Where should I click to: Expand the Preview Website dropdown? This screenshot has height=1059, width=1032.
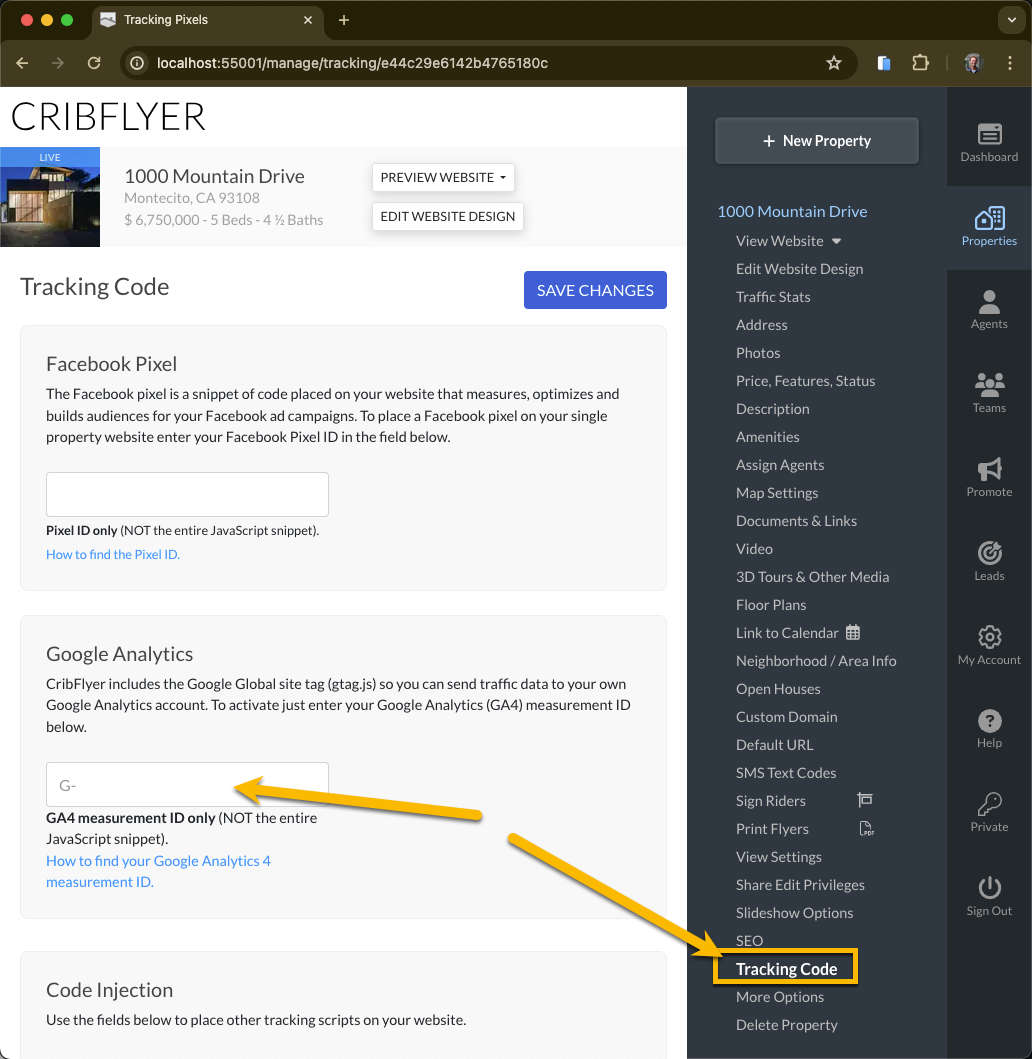(x=443, y=178)
